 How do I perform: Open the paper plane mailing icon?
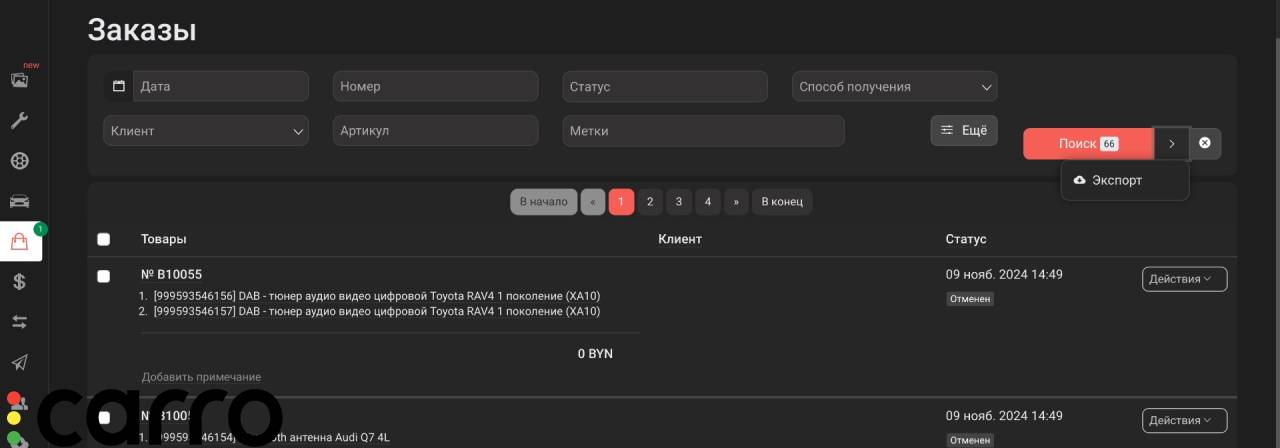pos(19,362)
